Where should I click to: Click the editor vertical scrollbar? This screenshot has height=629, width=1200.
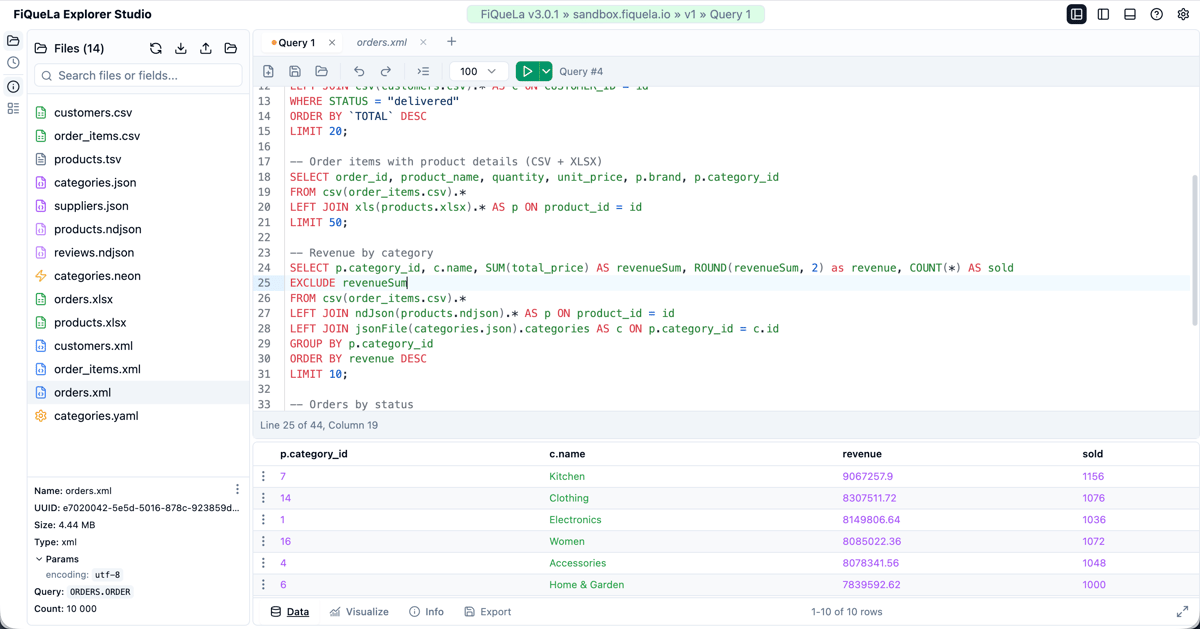click(x=1195, y=250)
